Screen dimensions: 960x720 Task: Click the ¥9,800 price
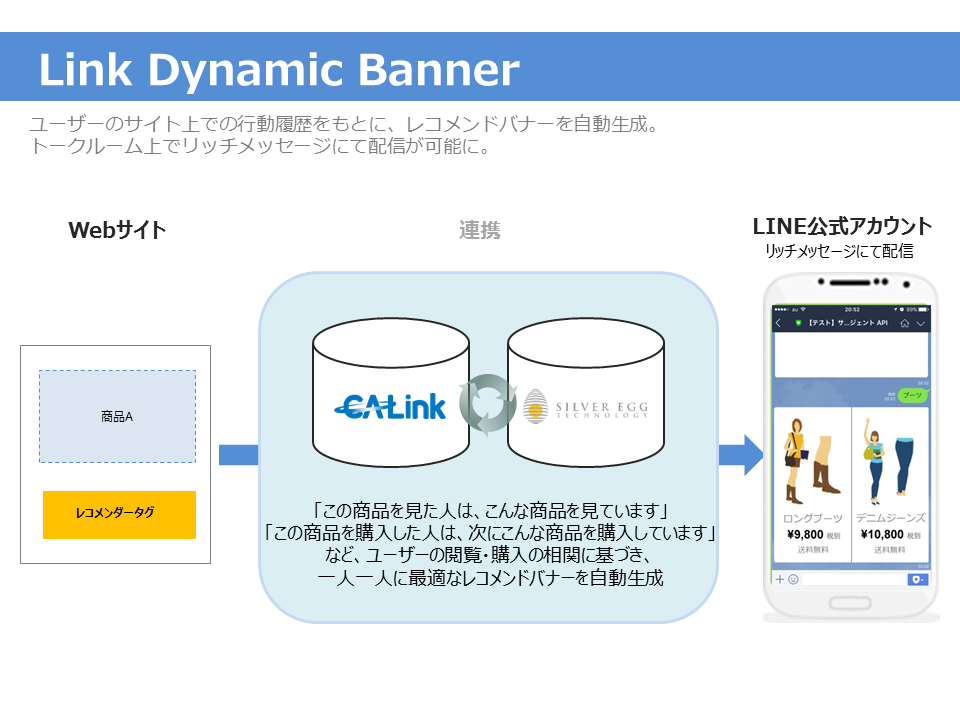point(805,534)
